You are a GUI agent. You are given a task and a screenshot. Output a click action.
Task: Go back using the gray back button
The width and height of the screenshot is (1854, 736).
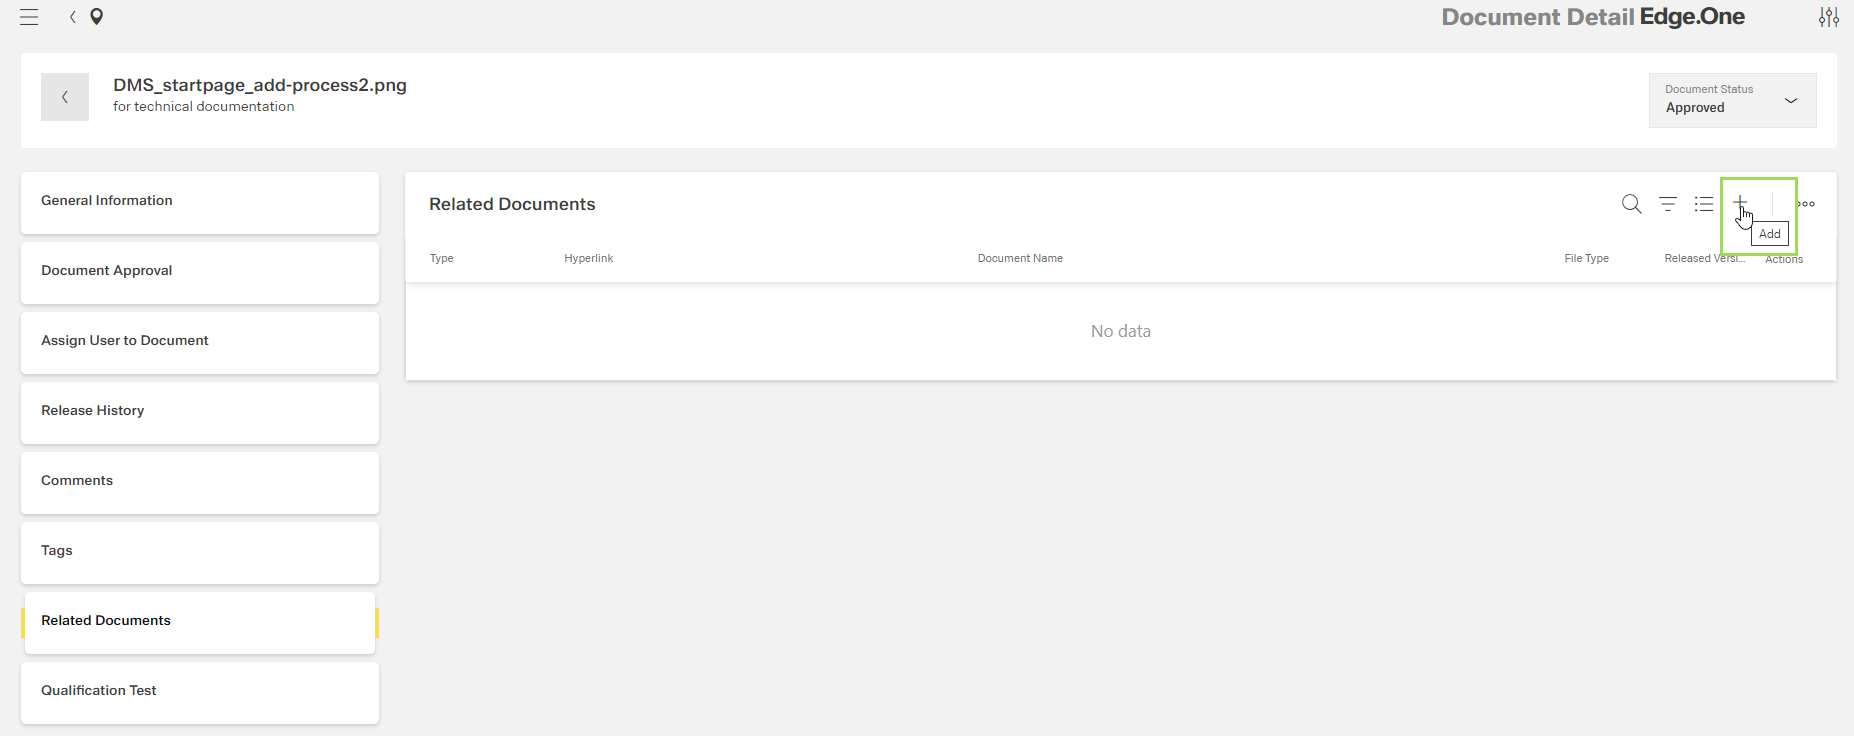tap(65, 97)
